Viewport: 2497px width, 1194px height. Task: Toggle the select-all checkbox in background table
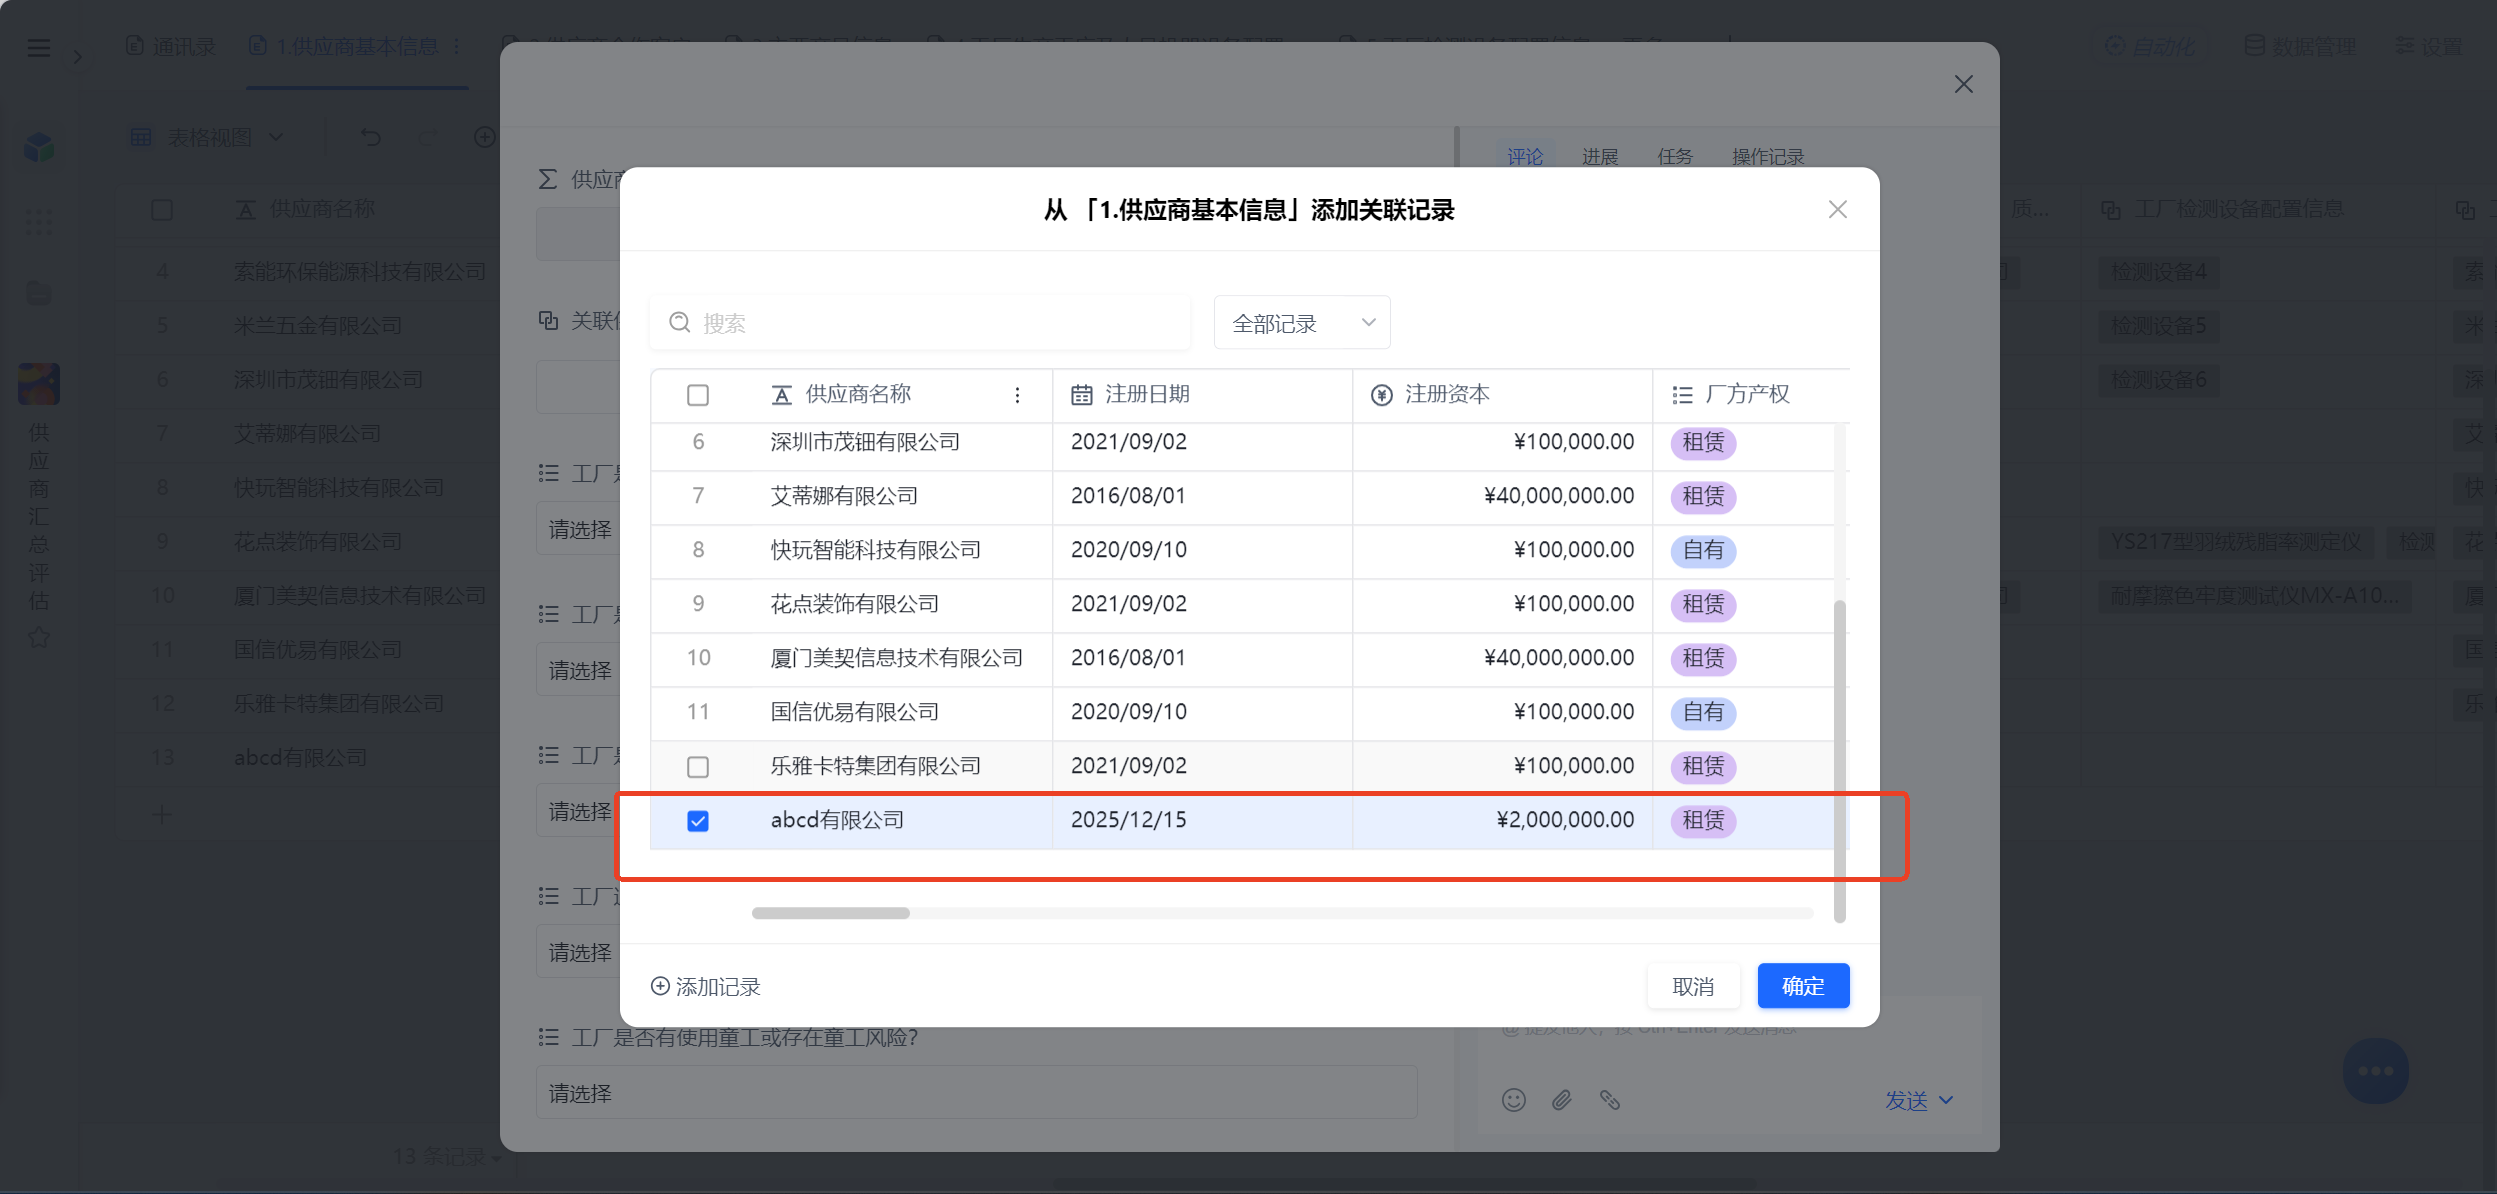pos(162,210)
